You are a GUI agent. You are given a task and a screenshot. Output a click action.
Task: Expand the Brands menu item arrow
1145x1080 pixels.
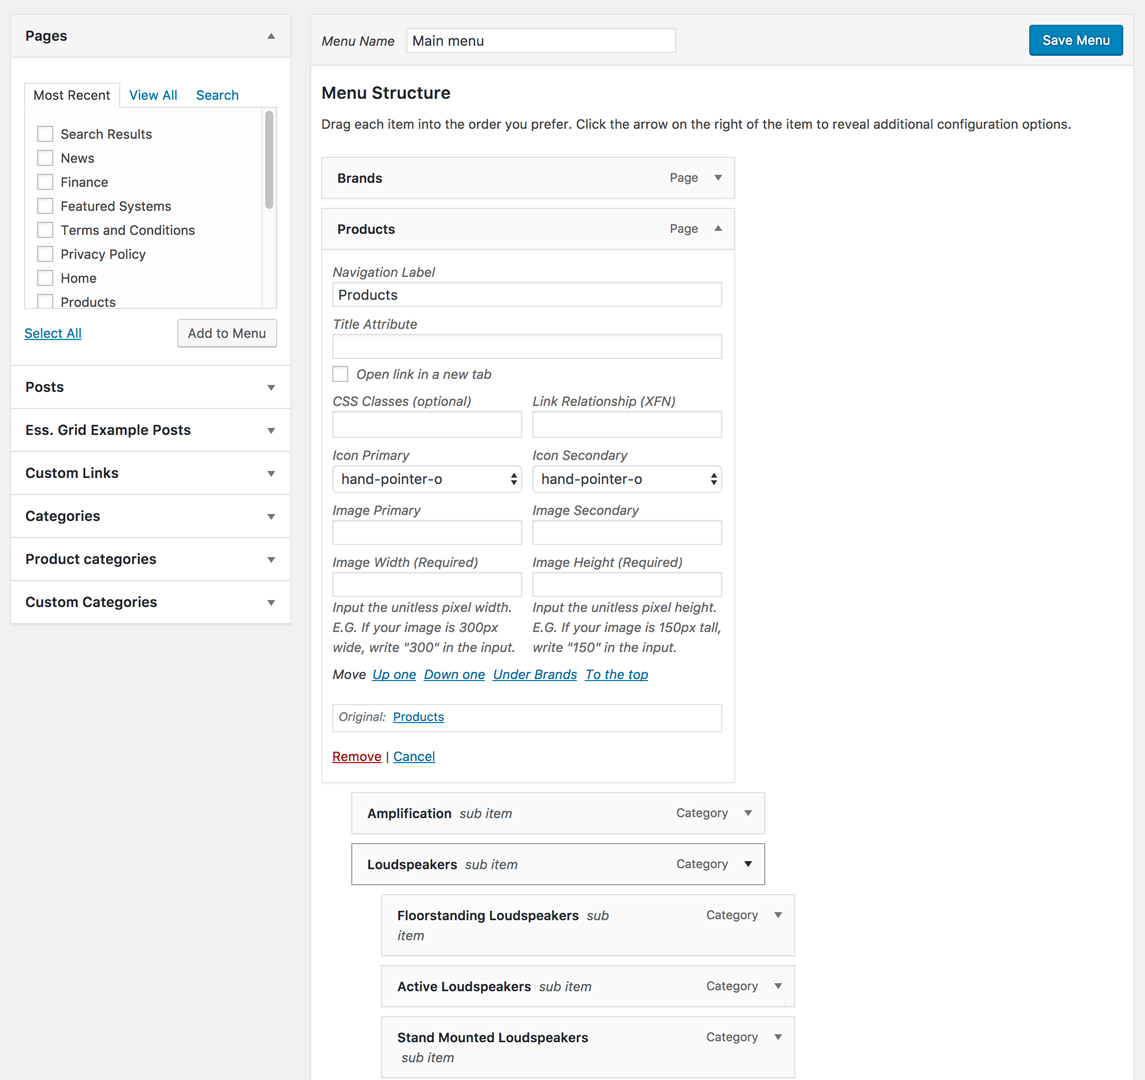coord(718,178)
